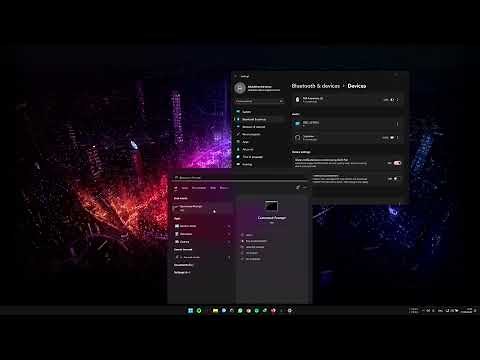Open the headphones device's three-dot menu

tap(397, 138)
